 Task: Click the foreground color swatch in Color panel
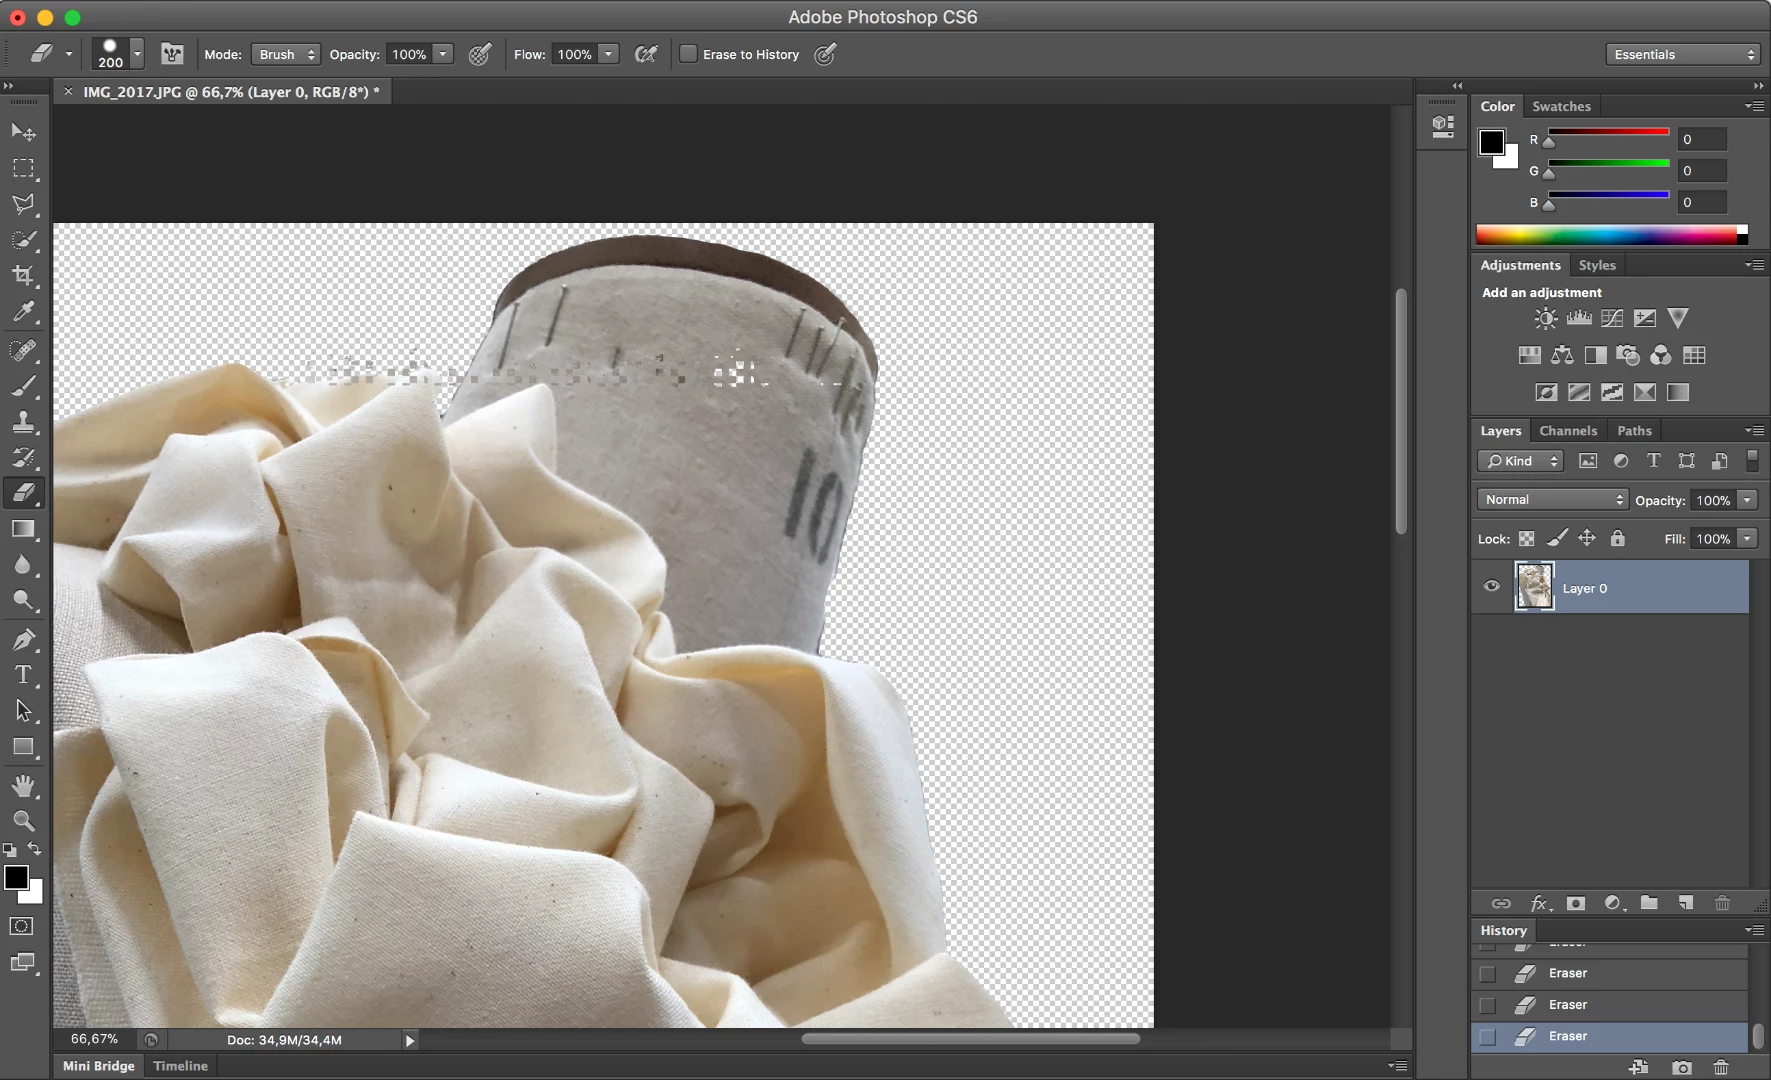pyautogui.click(x=1491, y=142)
